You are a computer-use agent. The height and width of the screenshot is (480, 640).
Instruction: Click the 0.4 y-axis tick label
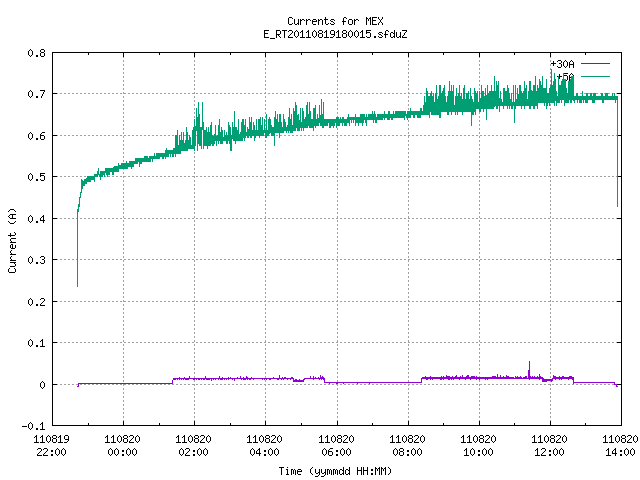36,219
